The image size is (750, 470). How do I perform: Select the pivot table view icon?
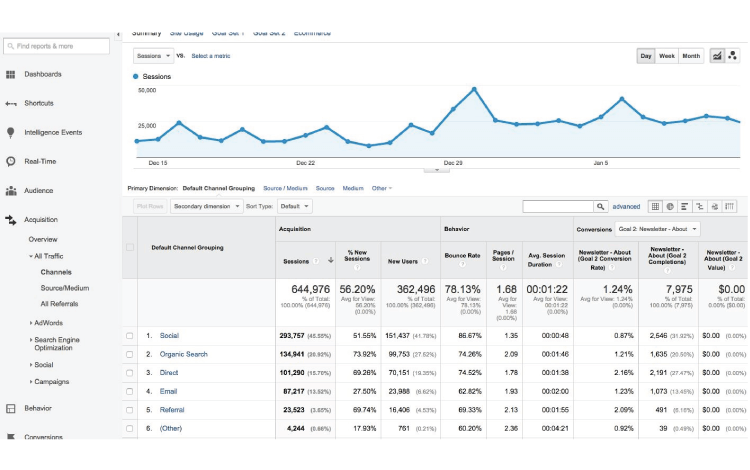[x=729, y=207]
